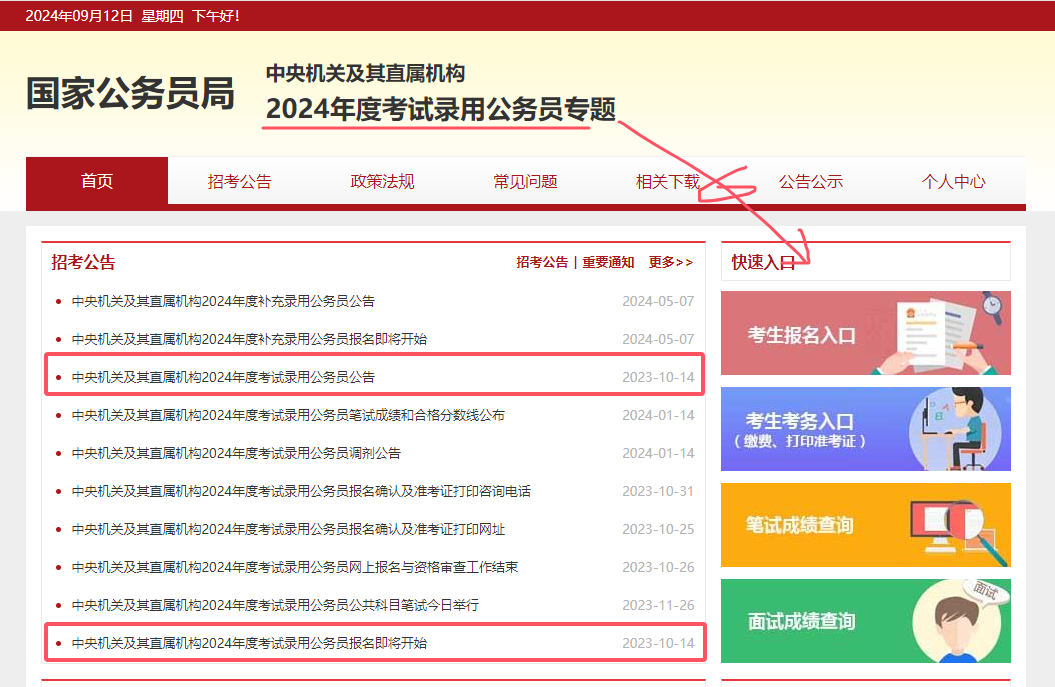Viewport: 1055px width, 687px height.
Task: Click the 国家公务员局 site title
Action: tap(131, 93)
